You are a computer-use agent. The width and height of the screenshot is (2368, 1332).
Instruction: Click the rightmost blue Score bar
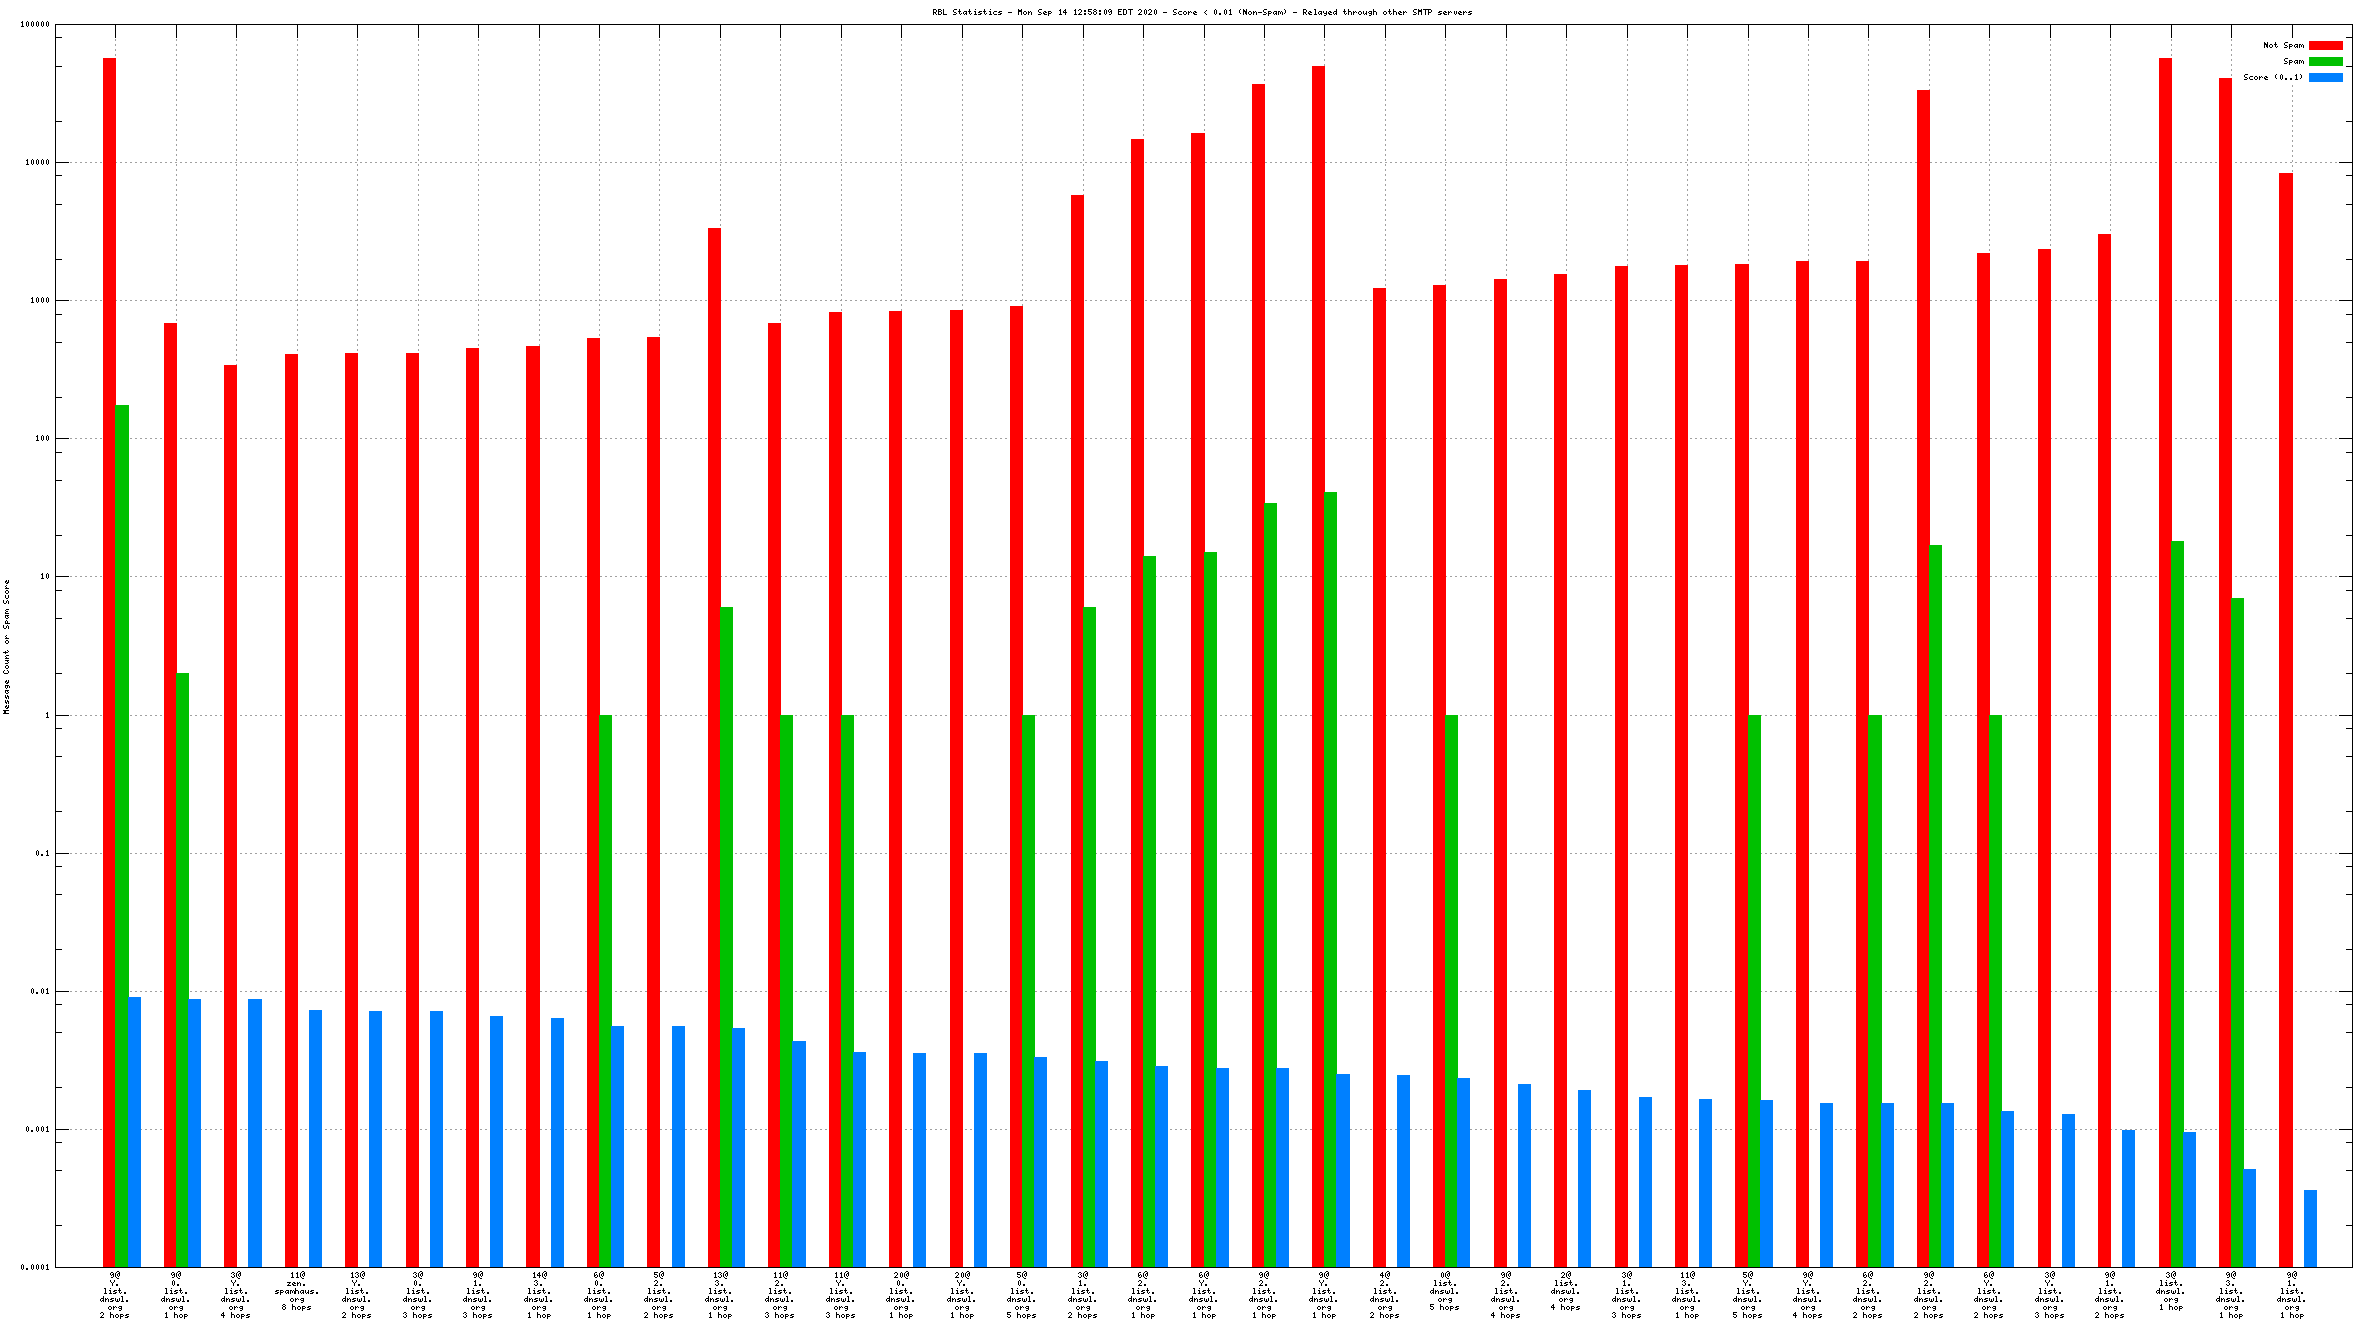pyautogui.click(x=2310, y=1228)
